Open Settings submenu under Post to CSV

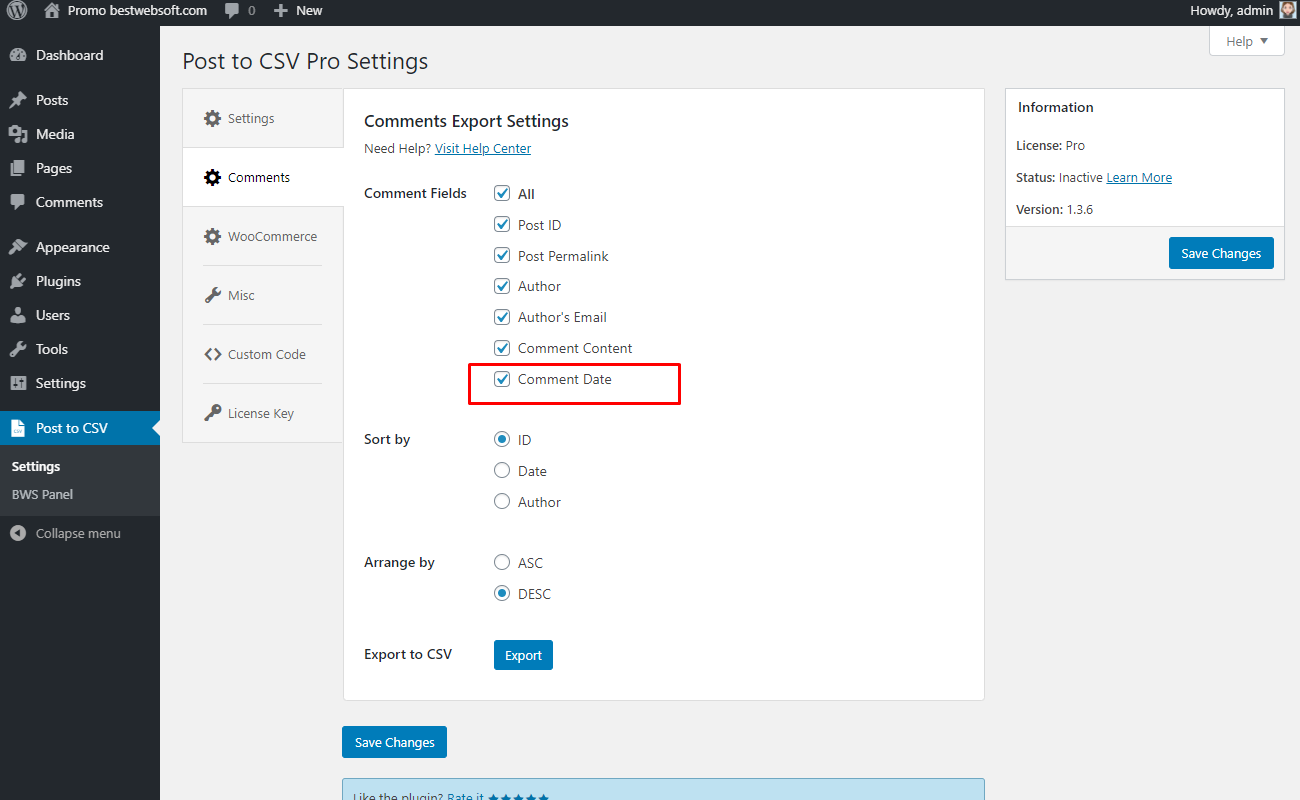[x=36, y=467]
